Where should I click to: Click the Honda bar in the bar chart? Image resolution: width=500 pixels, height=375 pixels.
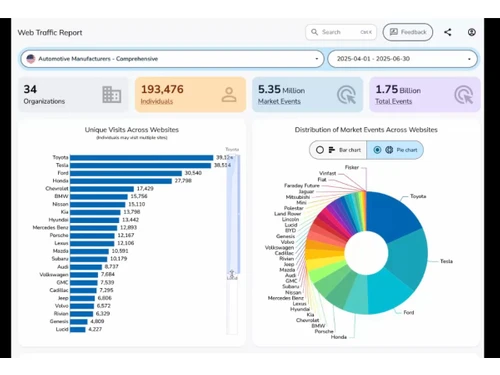(121, 181)
